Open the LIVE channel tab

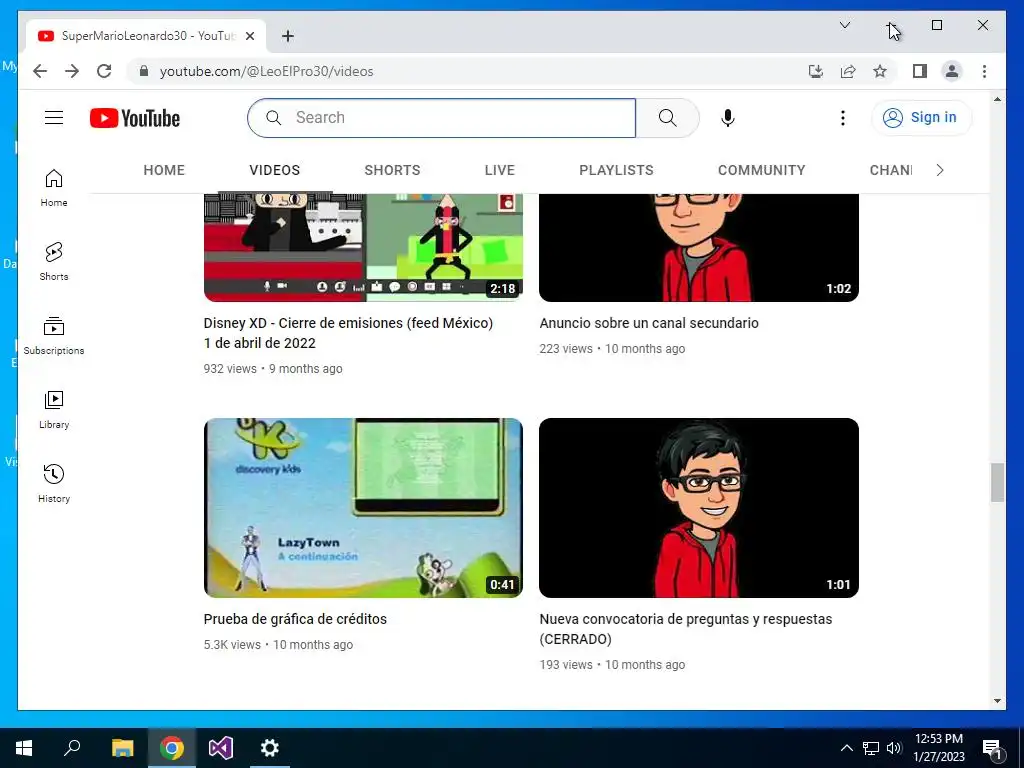point(500,170)
